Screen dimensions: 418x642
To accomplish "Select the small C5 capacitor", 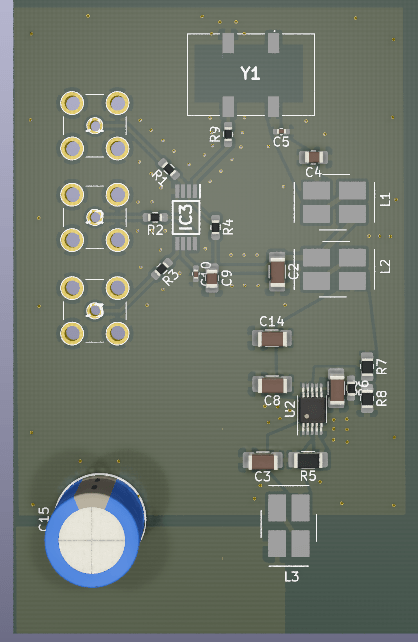I will [x=281, y=131].
